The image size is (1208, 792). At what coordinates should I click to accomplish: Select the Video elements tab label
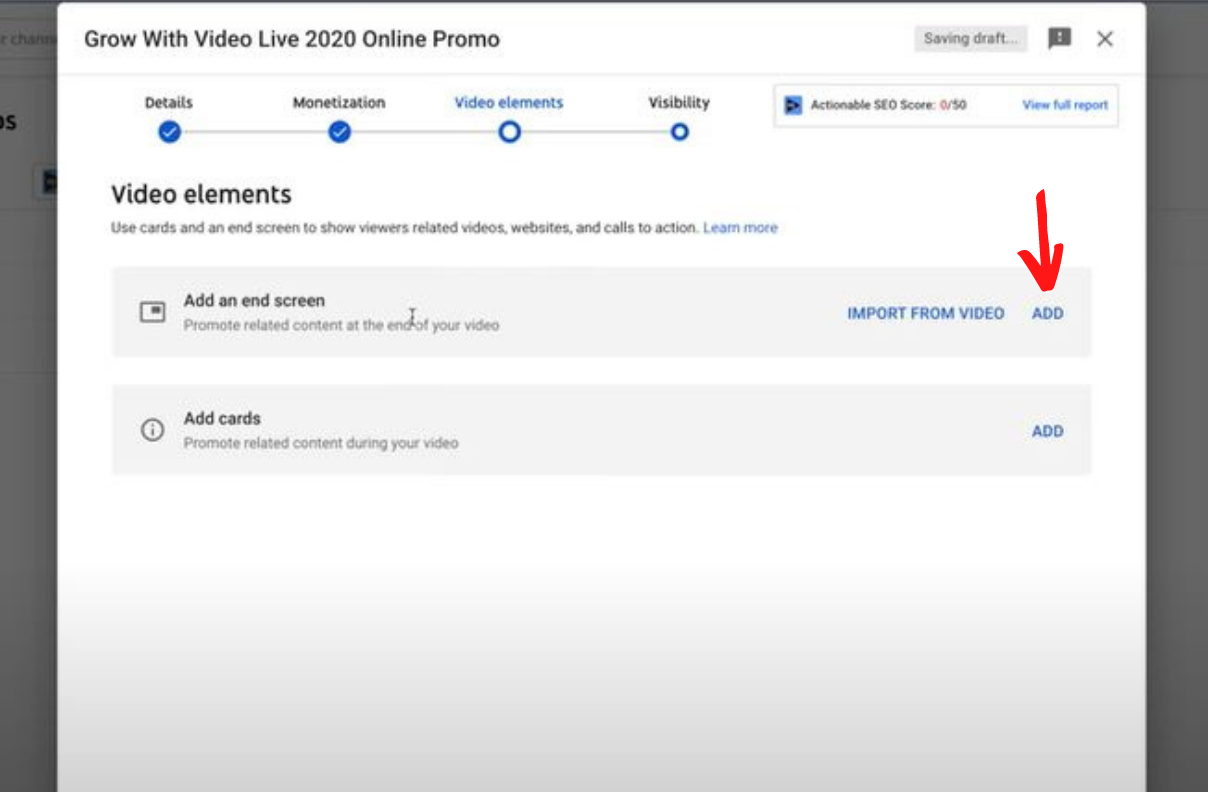click(509, 103)
